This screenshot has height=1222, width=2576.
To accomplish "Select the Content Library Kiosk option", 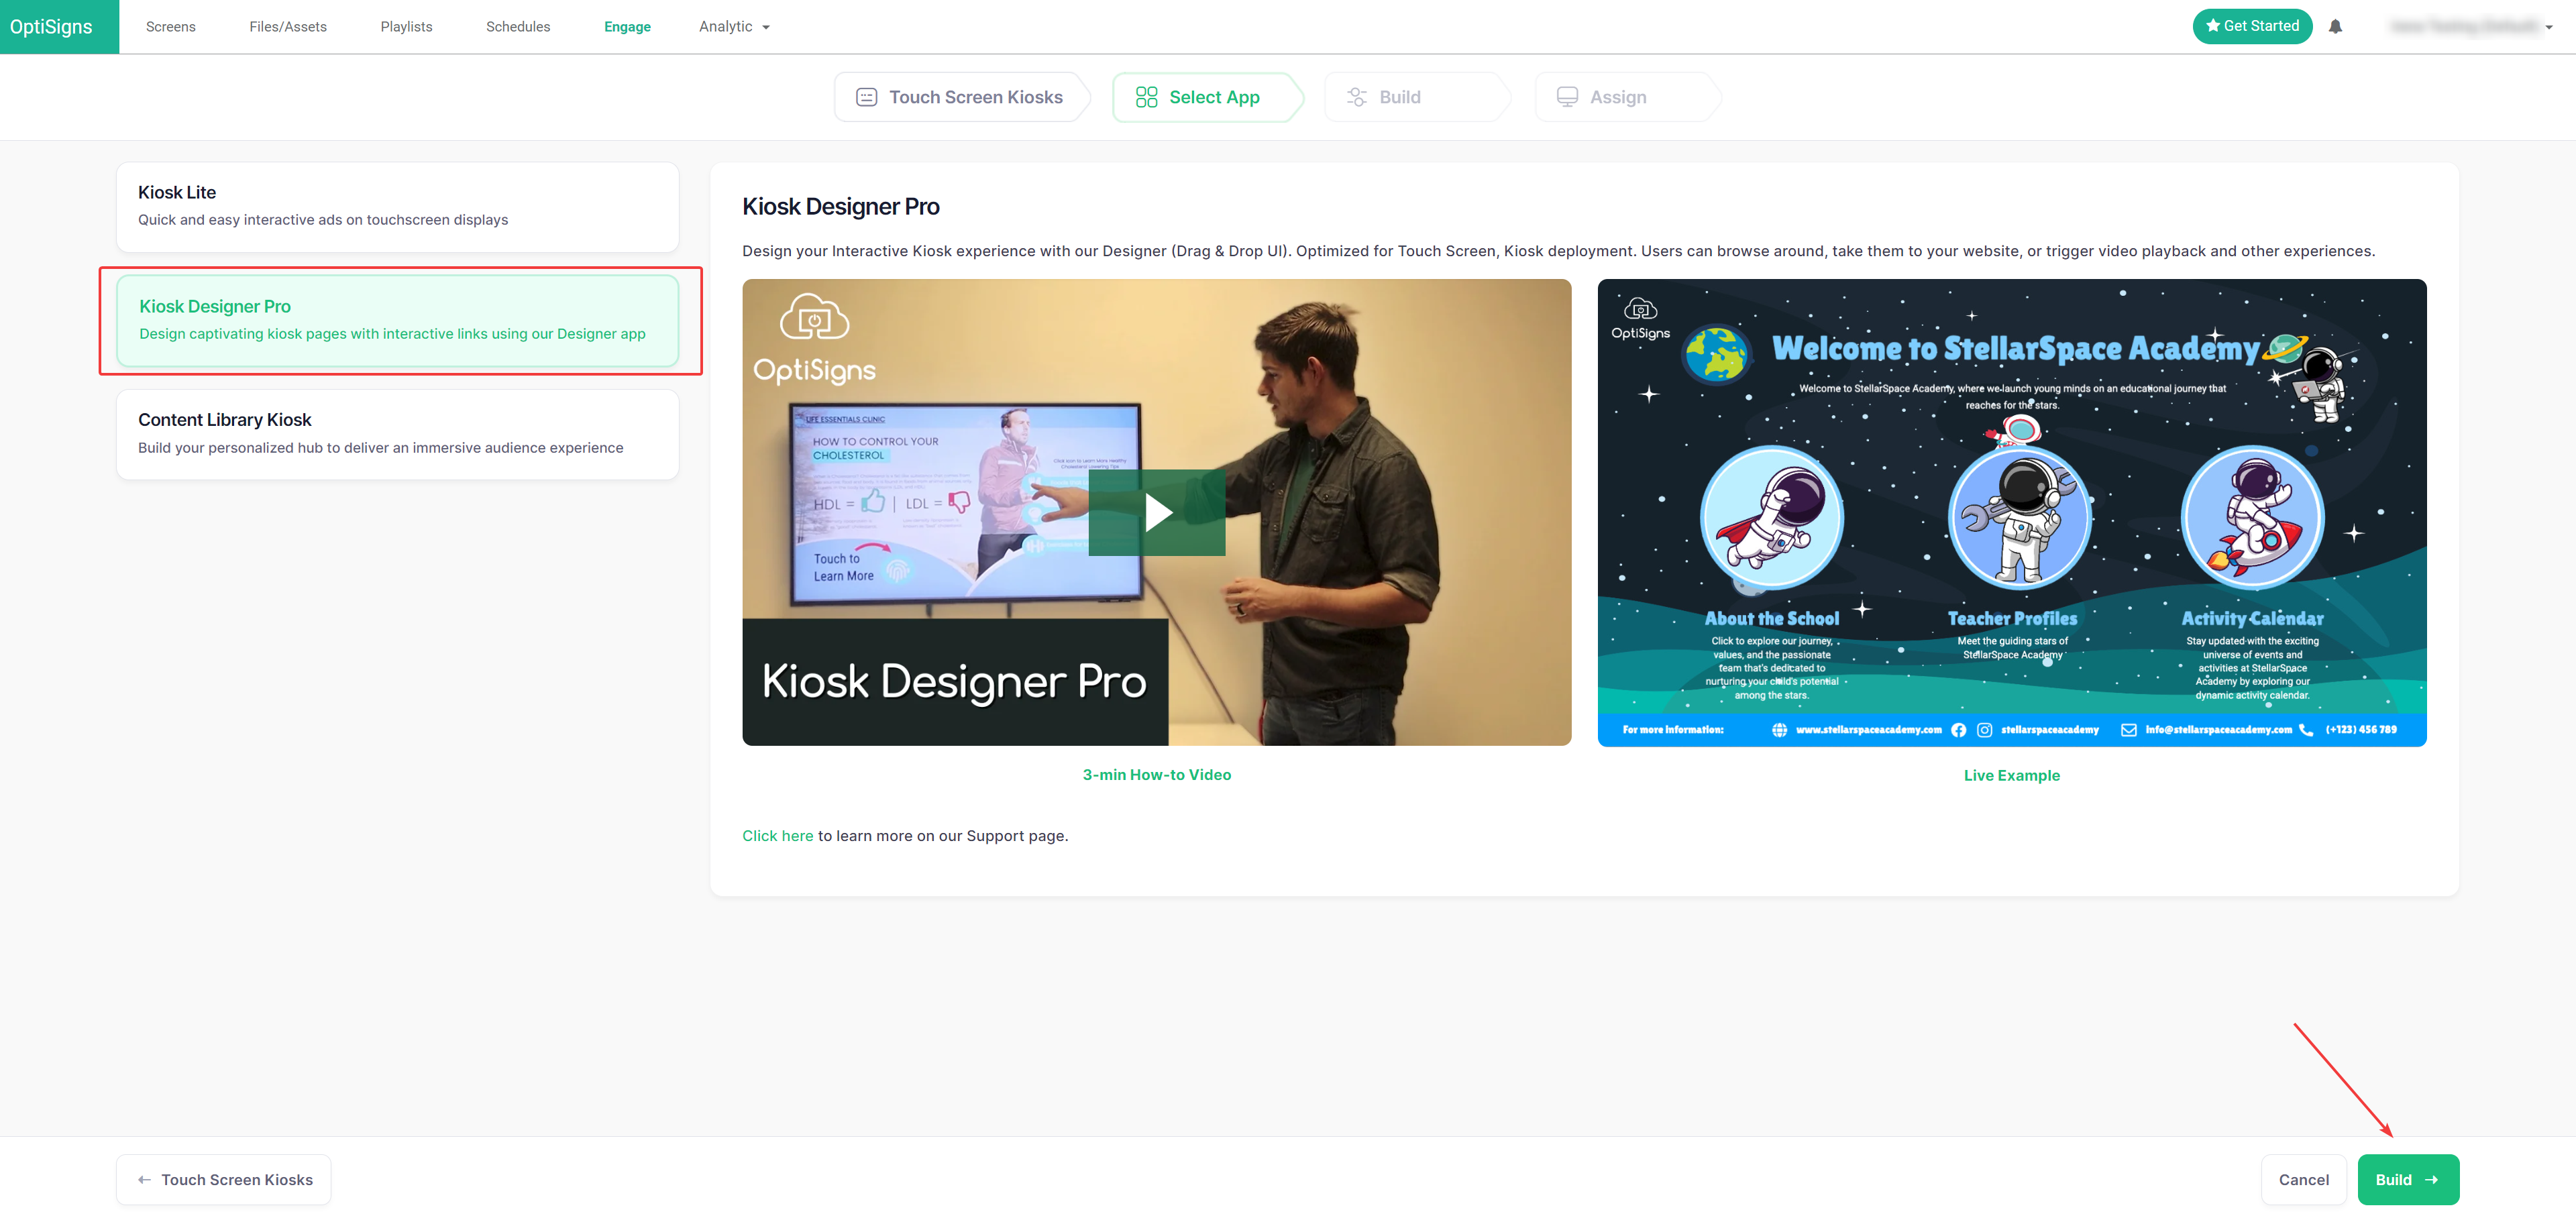I will pos(397,434).
